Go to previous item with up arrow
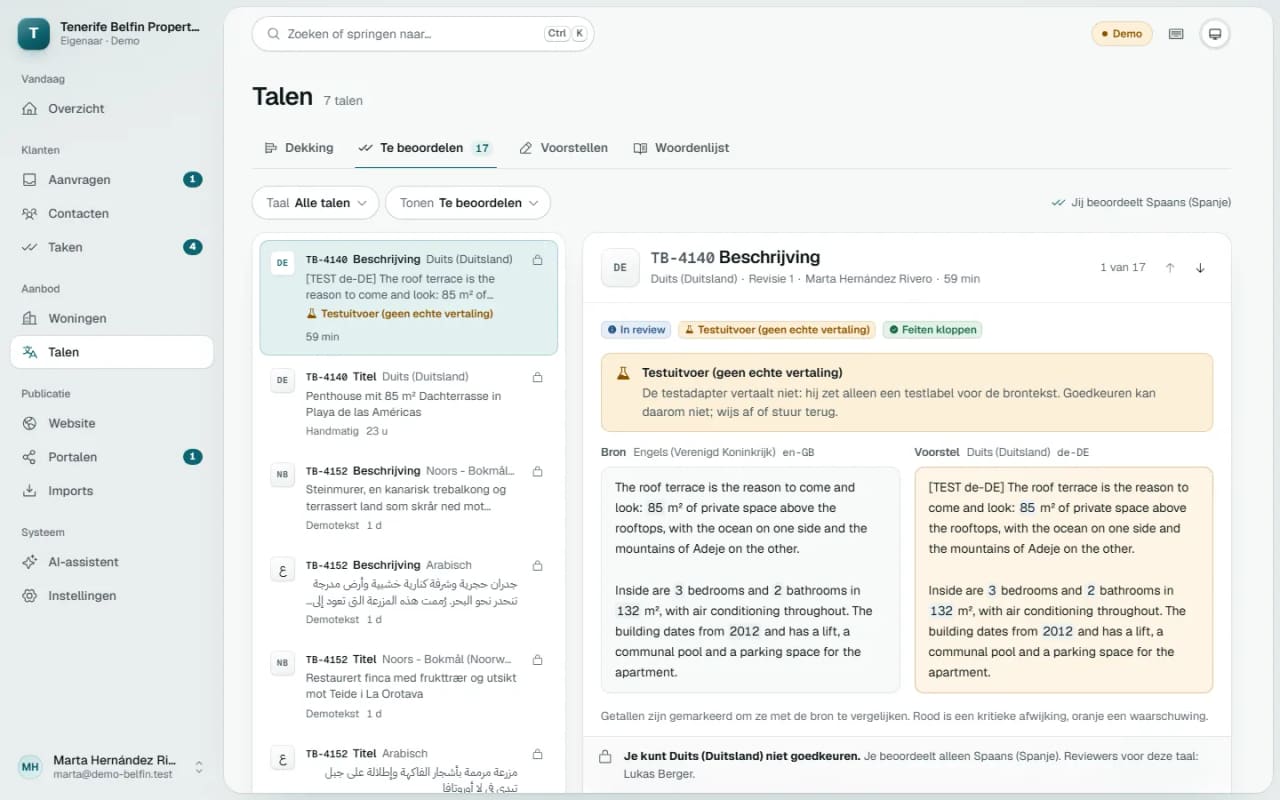This screenshot has width=1280, height=800. (1170, 268)
